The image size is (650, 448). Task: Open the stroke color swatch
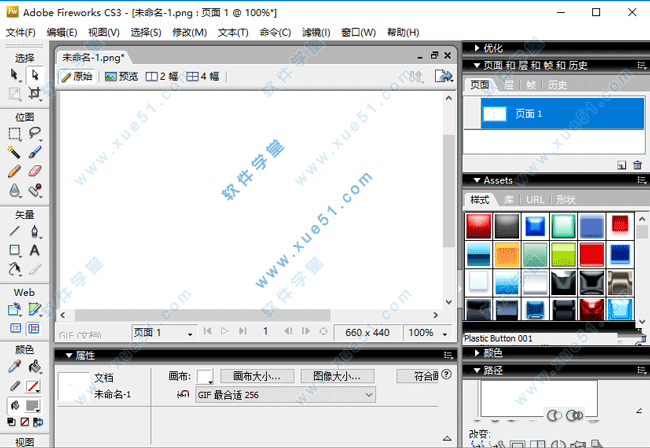point(33,386)
